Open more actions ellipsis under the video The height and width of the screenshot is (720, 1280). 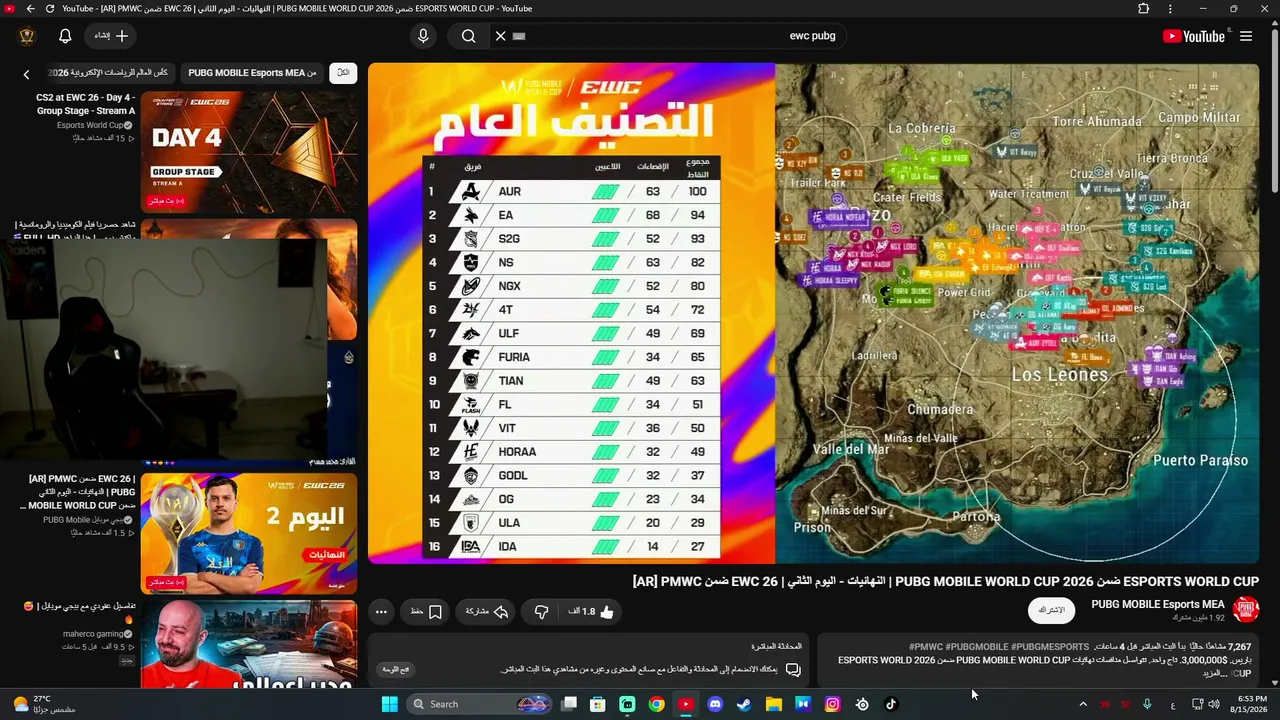point(381,612)
